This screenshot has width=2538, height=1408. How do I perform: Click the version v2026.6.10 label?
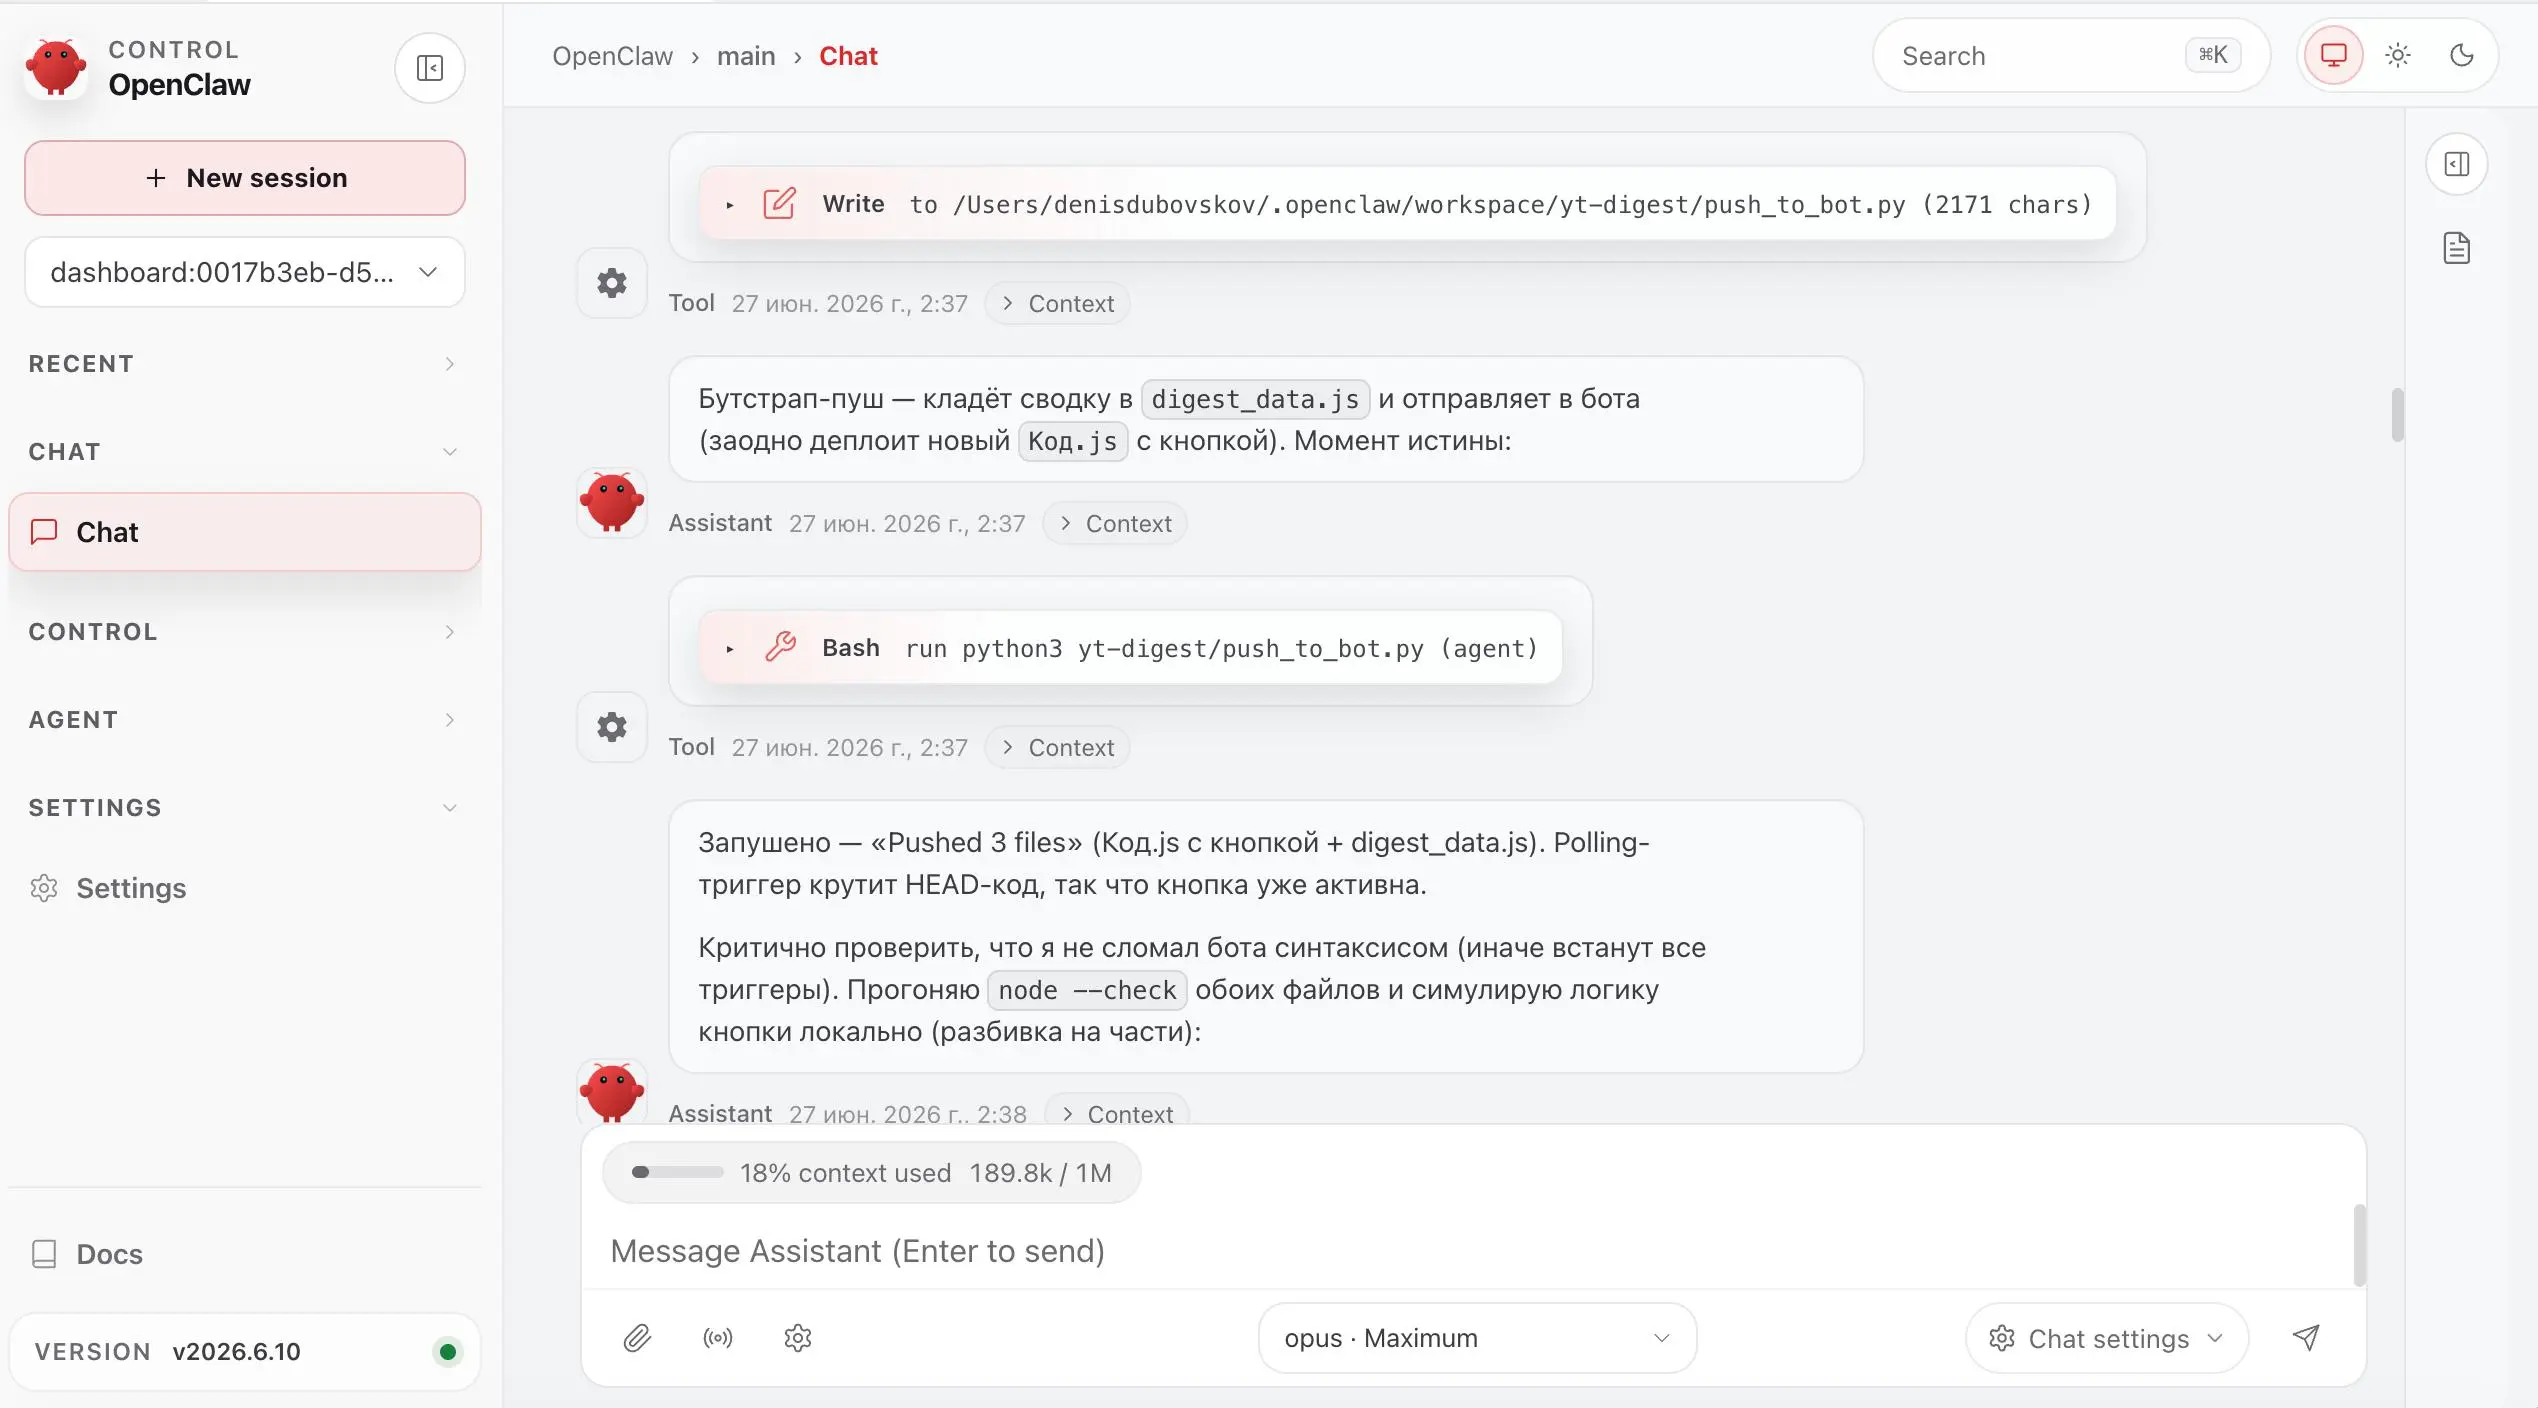click(x=236, y=1352)
